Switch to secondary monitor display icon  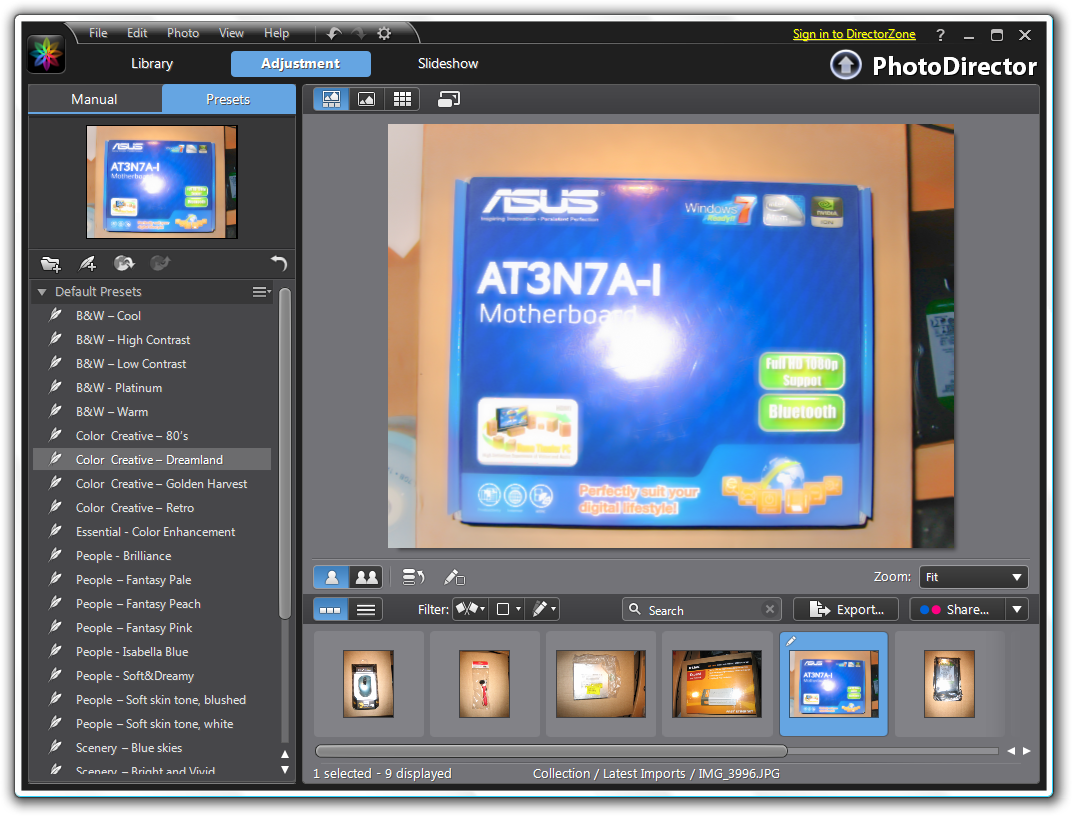(x=448, y=99)
